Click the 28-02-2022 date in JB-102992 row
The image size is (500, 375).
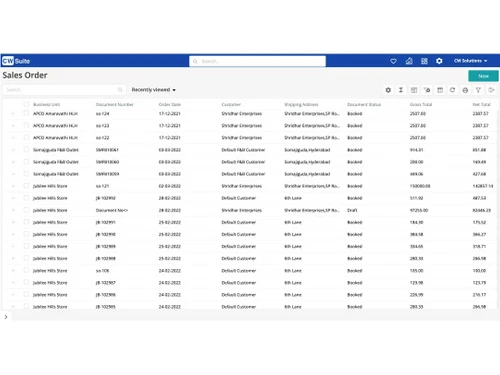pos(170,198)
